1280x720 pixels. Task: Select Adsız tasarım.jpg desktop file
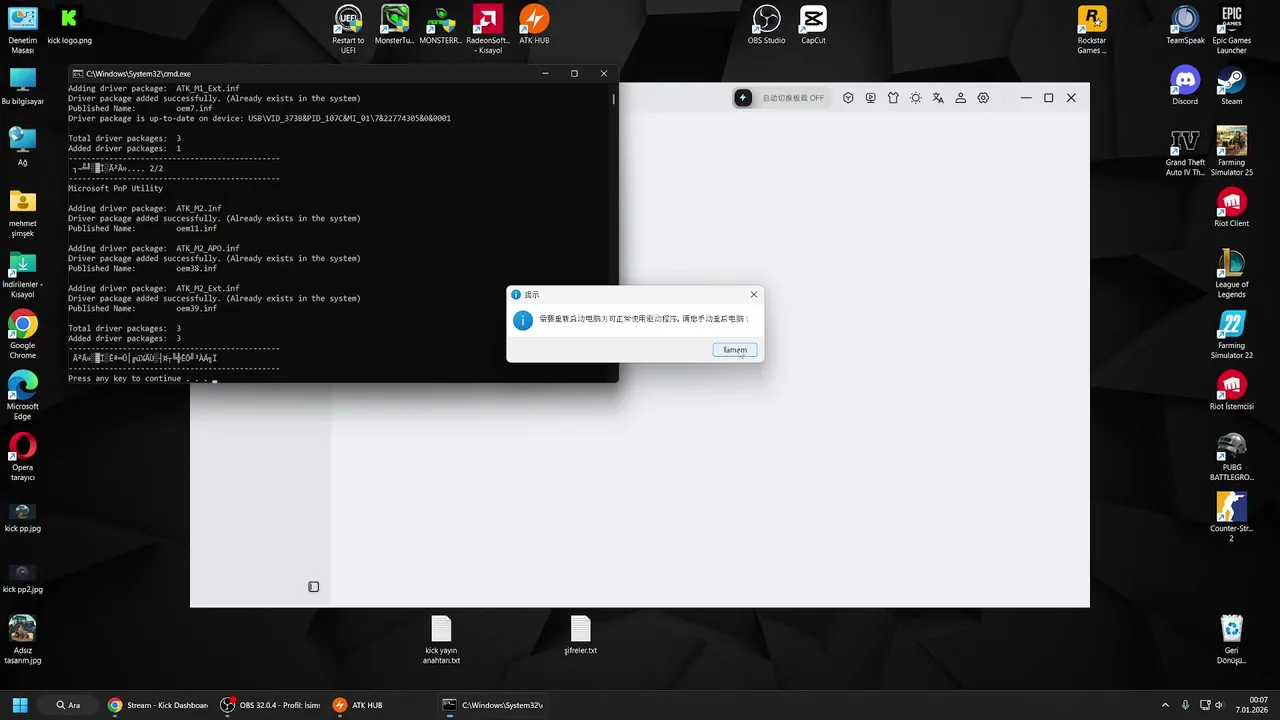tap(22, 640)
